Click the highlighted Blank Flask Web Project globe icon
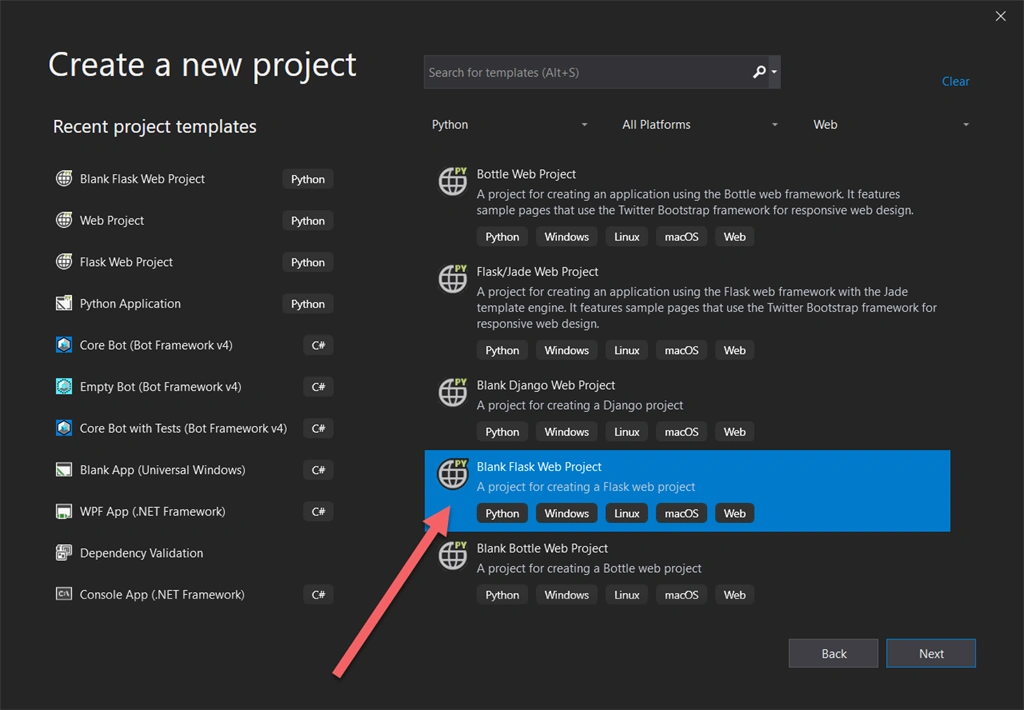 453,474
